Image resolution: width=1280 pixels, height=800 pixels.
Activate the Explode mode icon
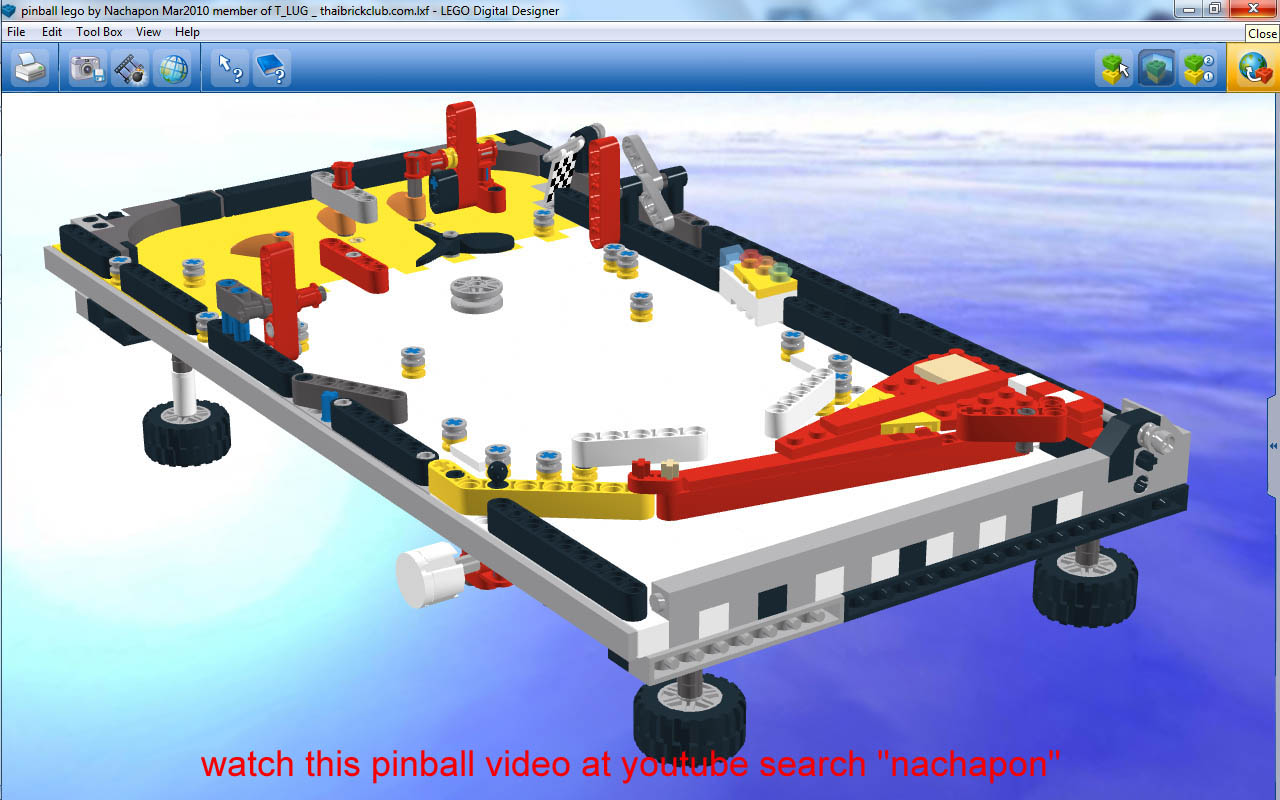[130, 68]
